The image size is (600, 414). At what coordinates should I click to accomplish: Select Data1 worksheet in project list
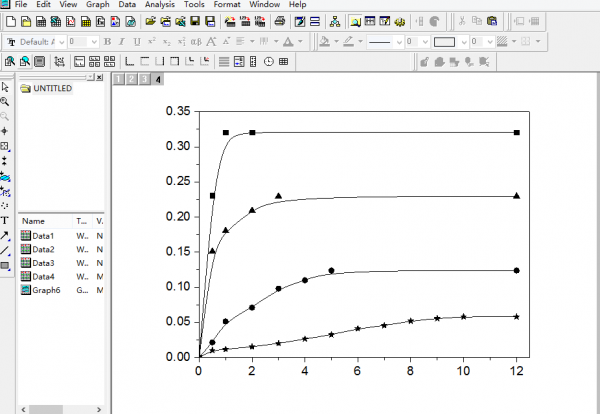[38, 236]
